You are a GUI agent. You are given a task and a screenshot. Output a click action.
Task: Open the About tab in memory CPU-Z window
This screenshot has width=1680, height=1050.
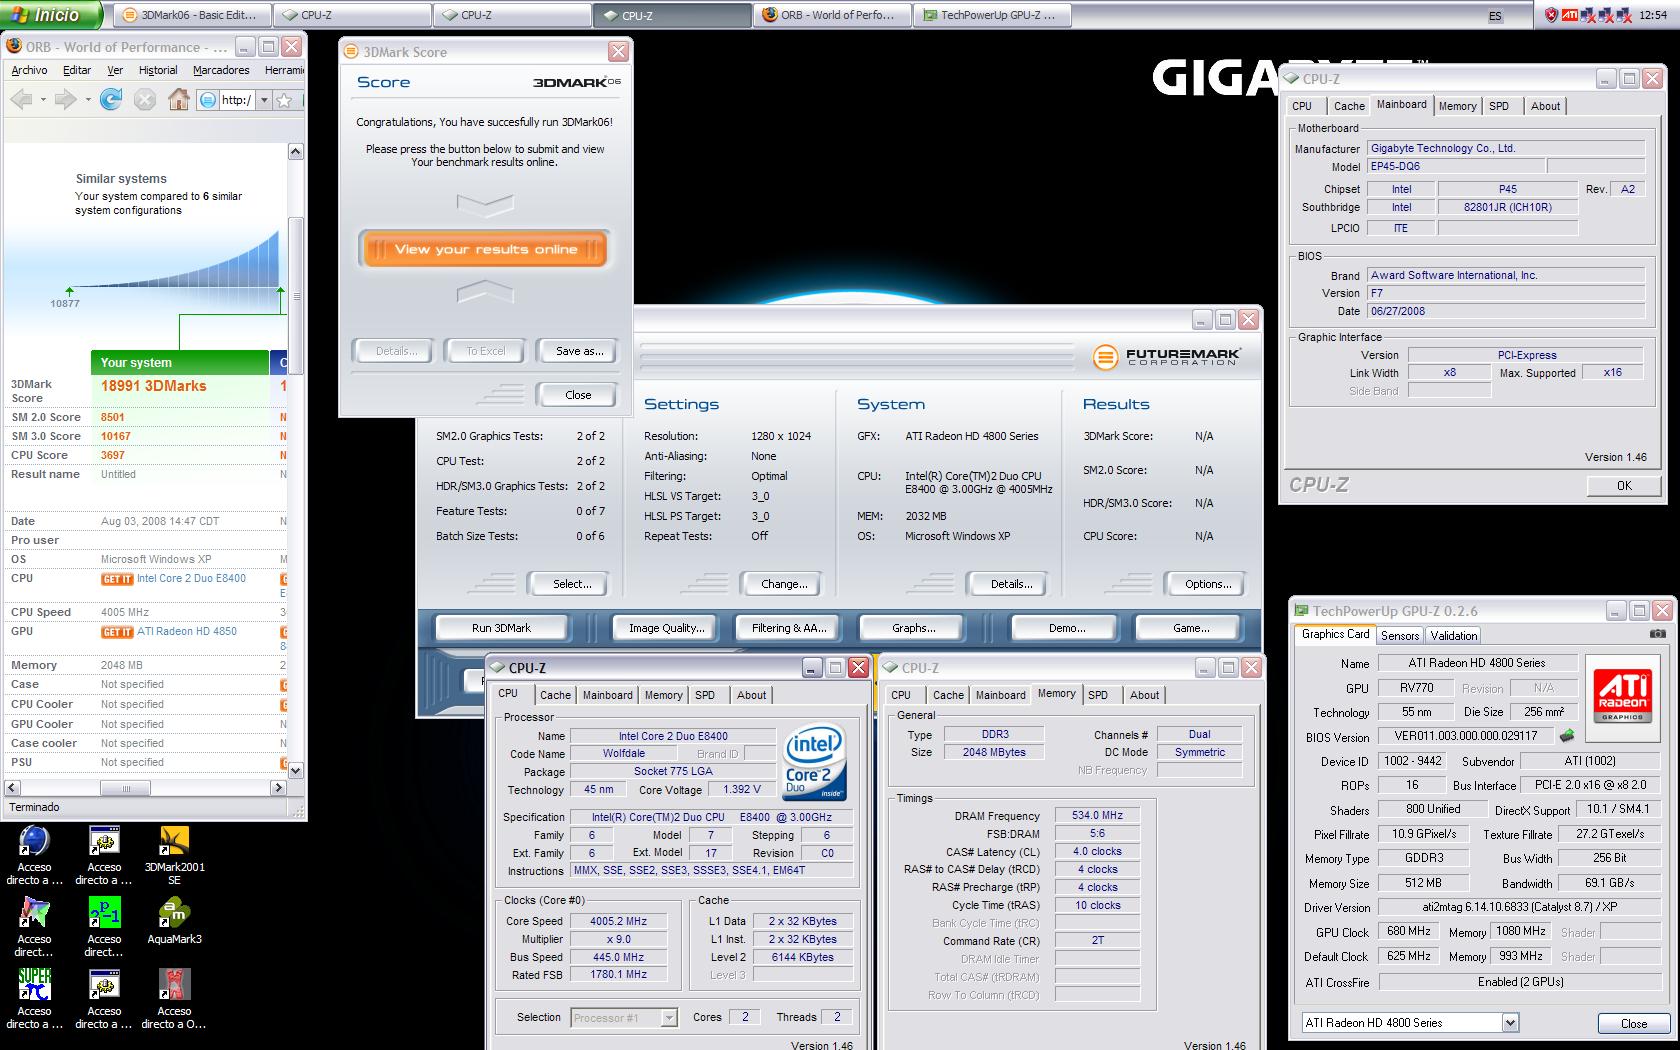pos(1144,695)
